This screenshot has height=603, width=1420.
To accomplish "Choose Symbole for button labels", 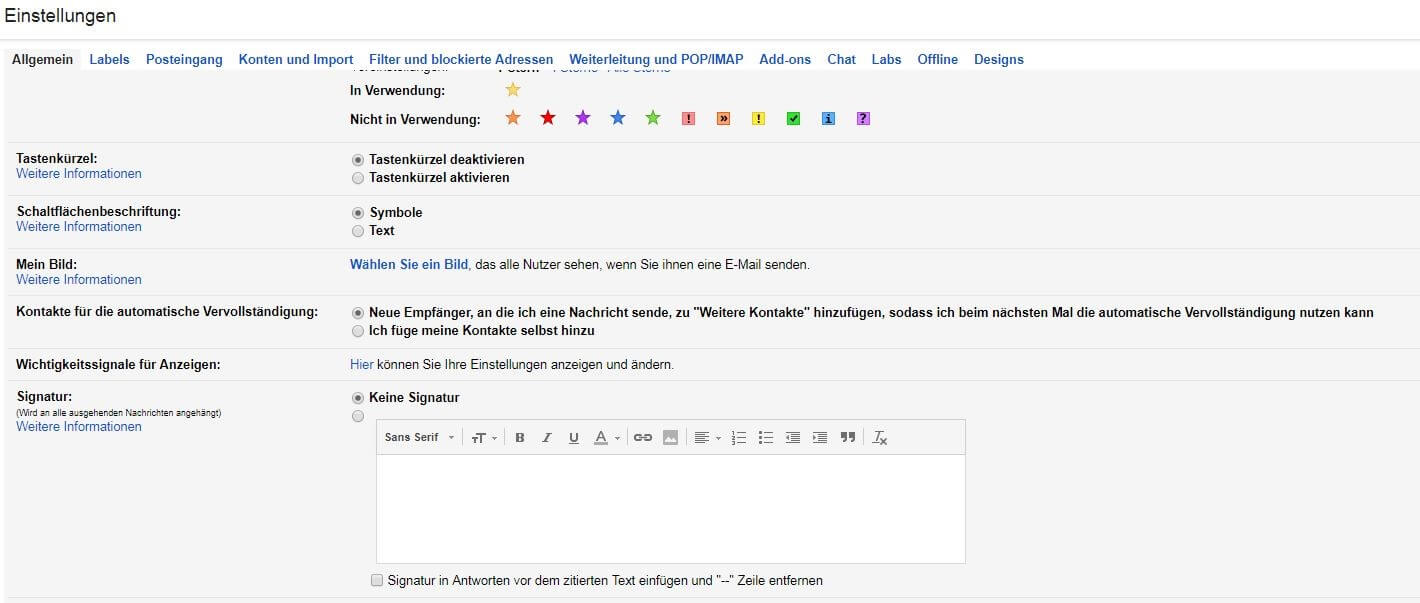I will pos(358,212).
